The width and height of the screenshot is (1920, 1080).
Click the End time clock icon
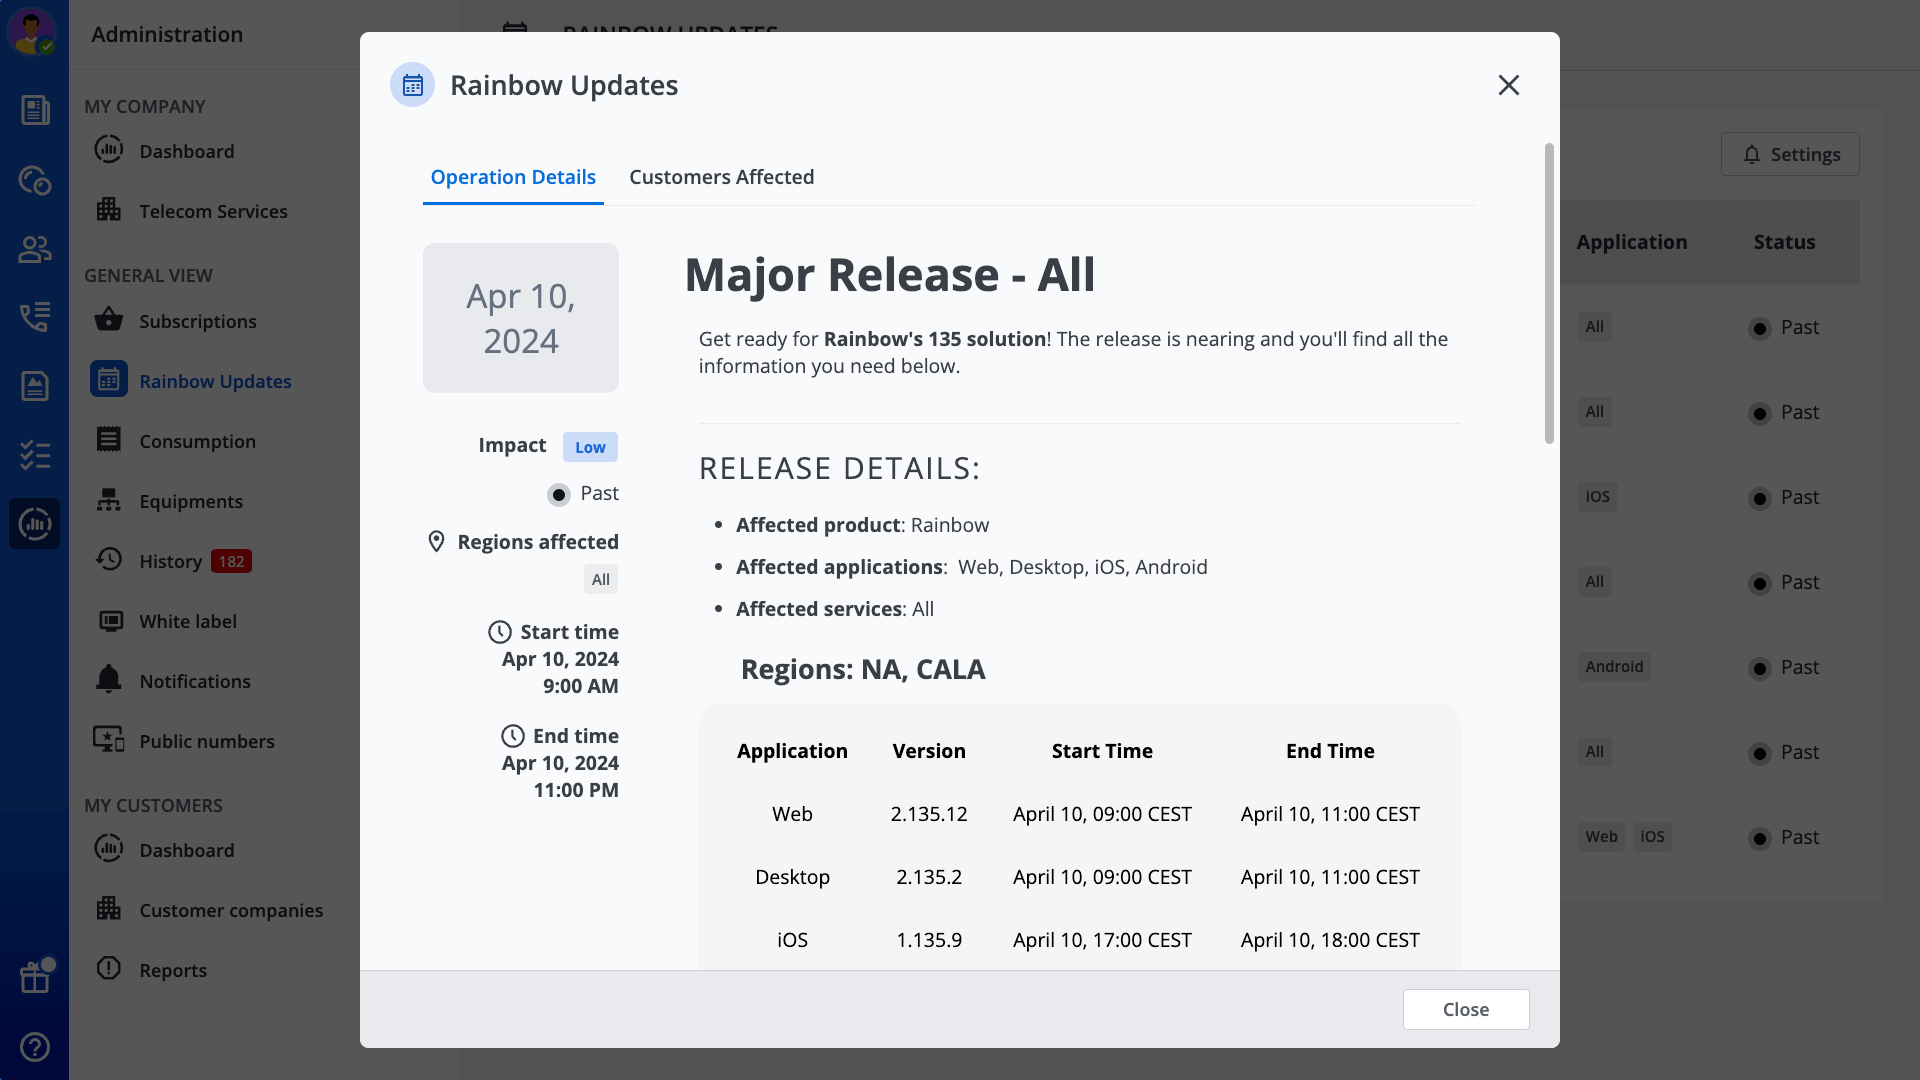513,736
